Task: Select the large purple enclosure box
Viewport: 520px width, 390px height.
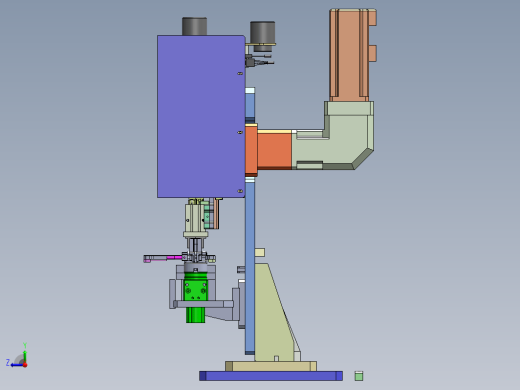Action: click(201, 116)
